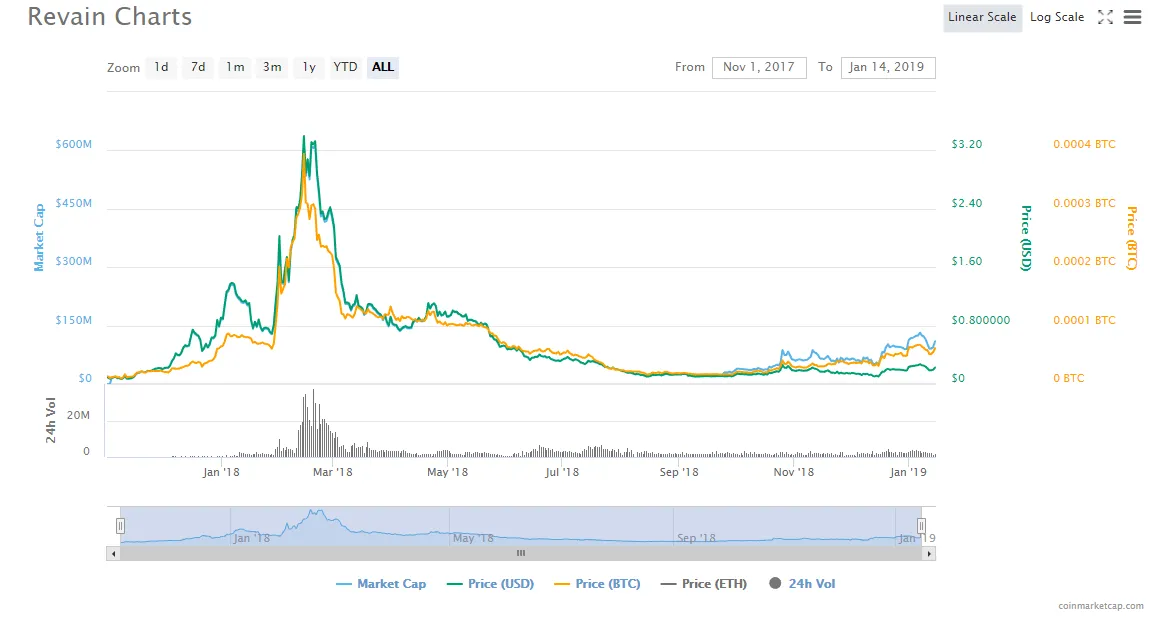Click the $300M market cap axis label

pyautogui.click(x=74, y=262)
